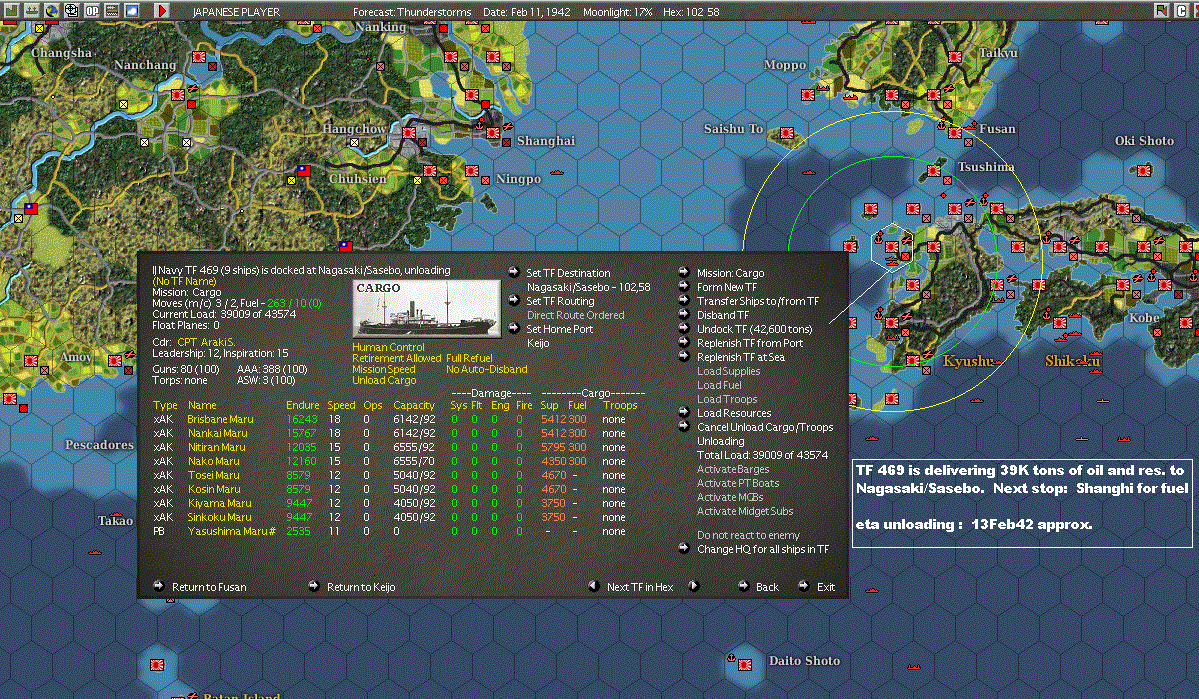Viewport: 1199px width, 699px height.
Task: Select the Brisbane Maru ship name
Action: [x=218, y=420]
